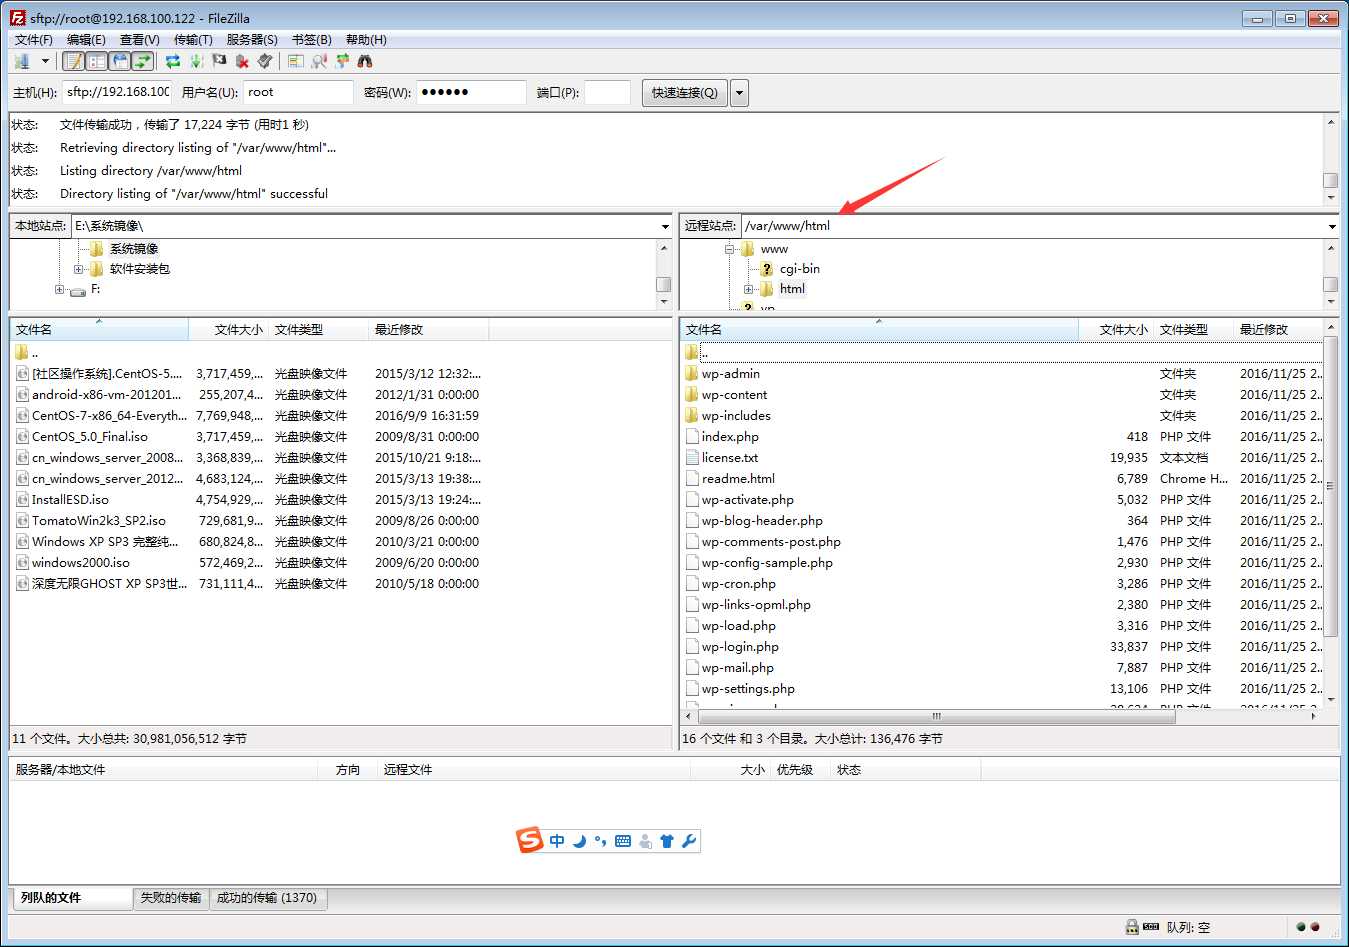Toggle directory comparison icon
This screenshot has height=947, width=1349.
point(319,62)
